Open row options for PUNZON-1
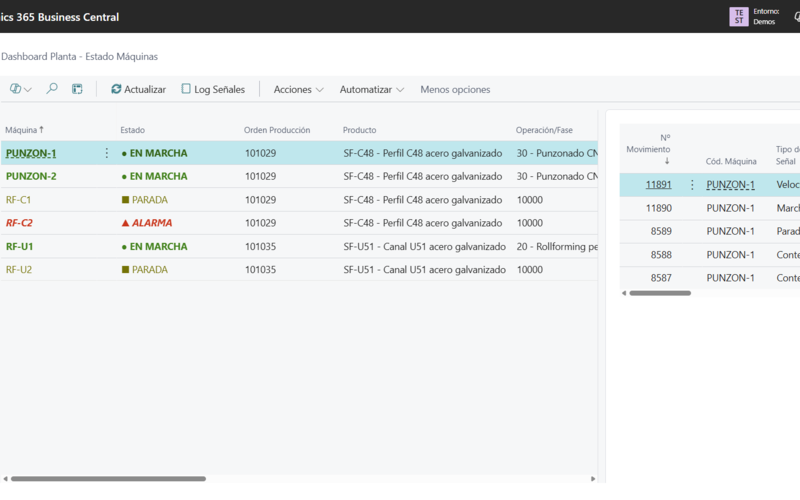800x500 pixels. pos(107,153)
